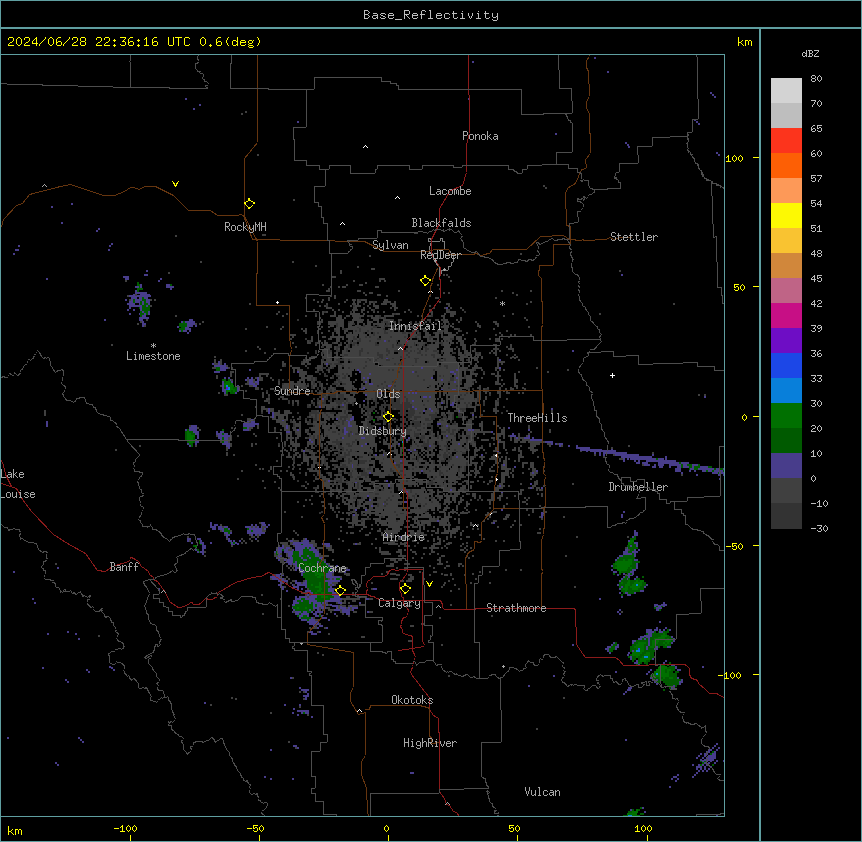The width and height of the screenshot is (862, 842).
Task: Click the purple radial streak south of ThreeHills
Action: tap(616, 453)
